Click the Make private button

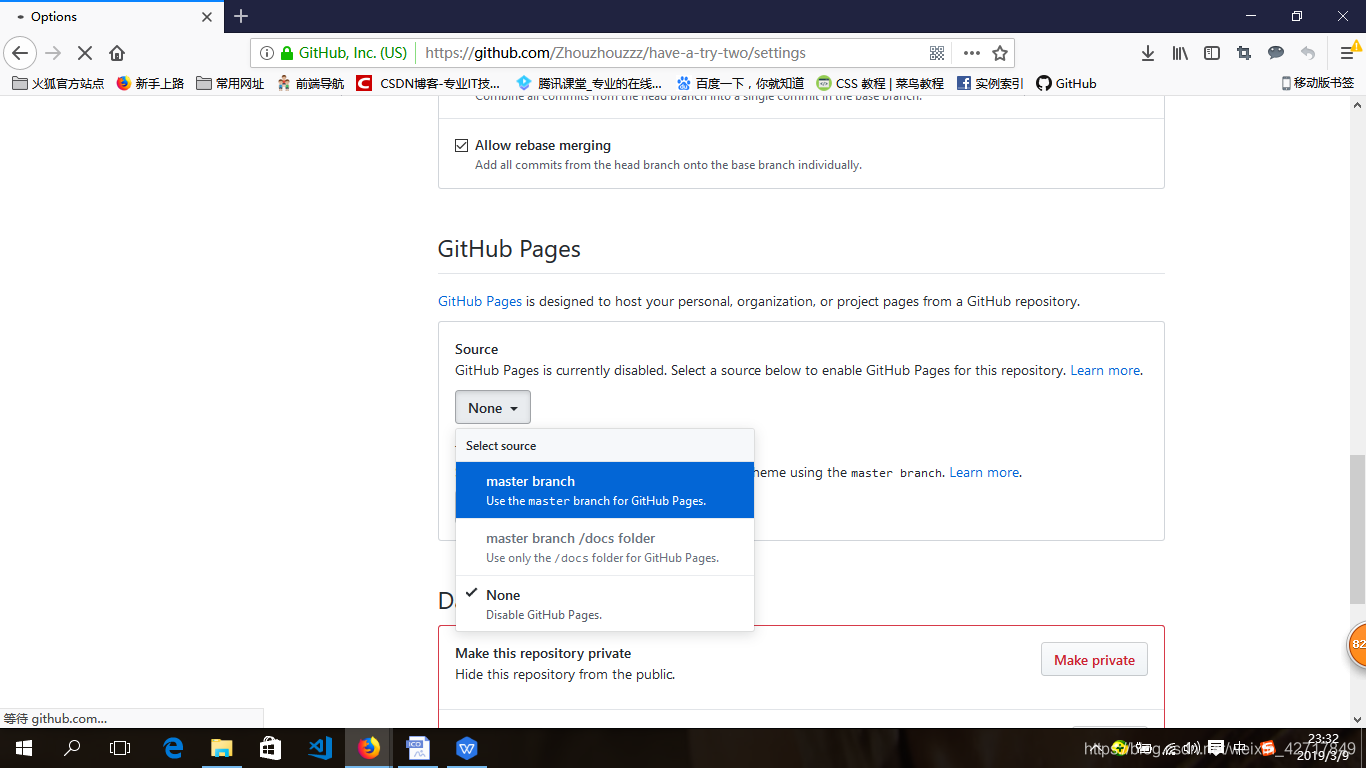pos(1094,660)
